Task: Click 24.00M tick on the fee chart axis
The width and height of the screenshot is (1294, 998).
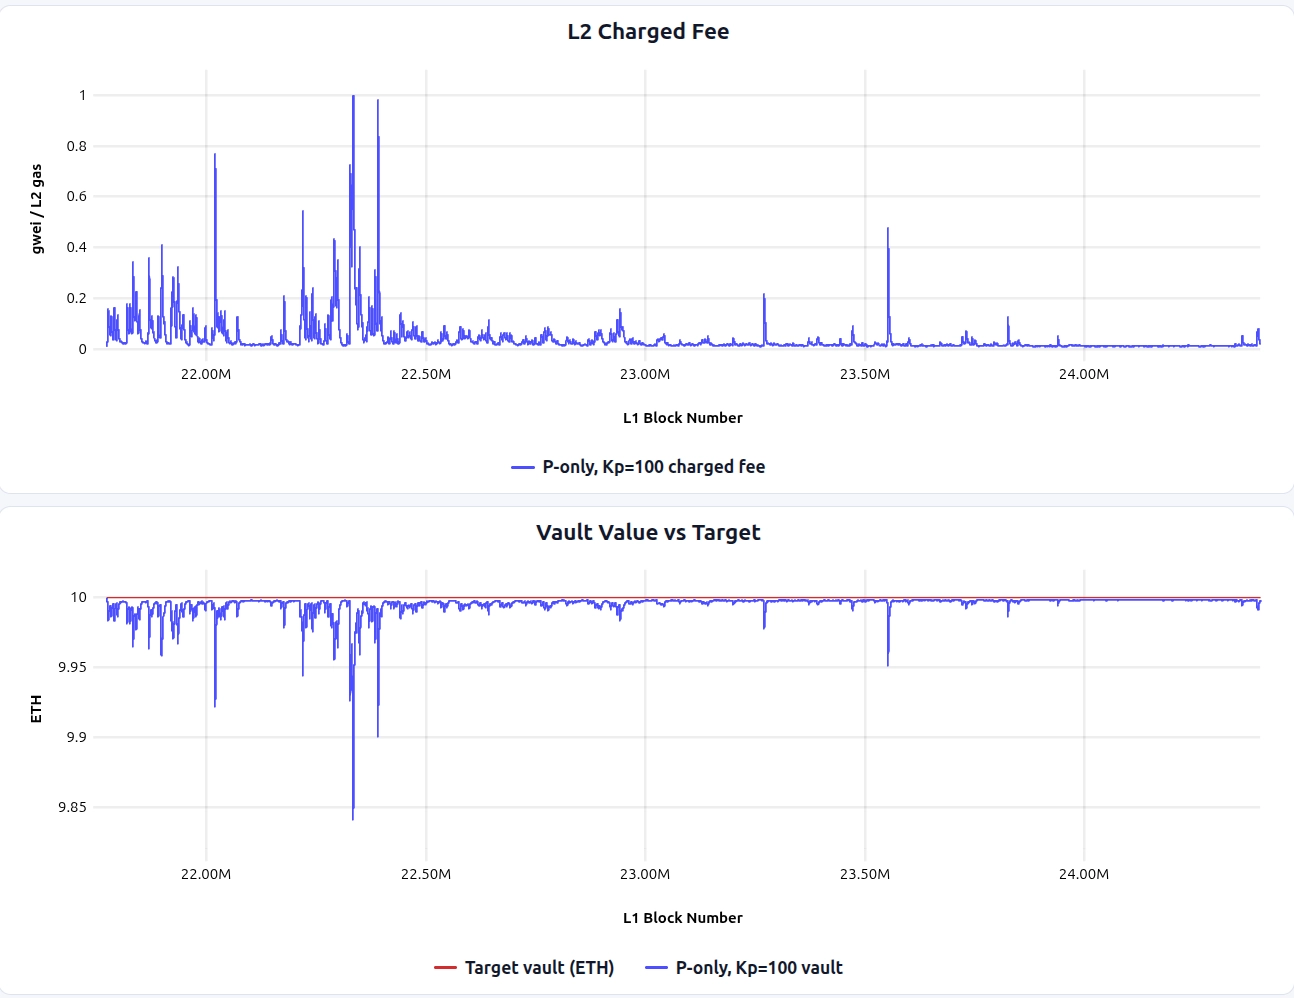Action: 1084,375
